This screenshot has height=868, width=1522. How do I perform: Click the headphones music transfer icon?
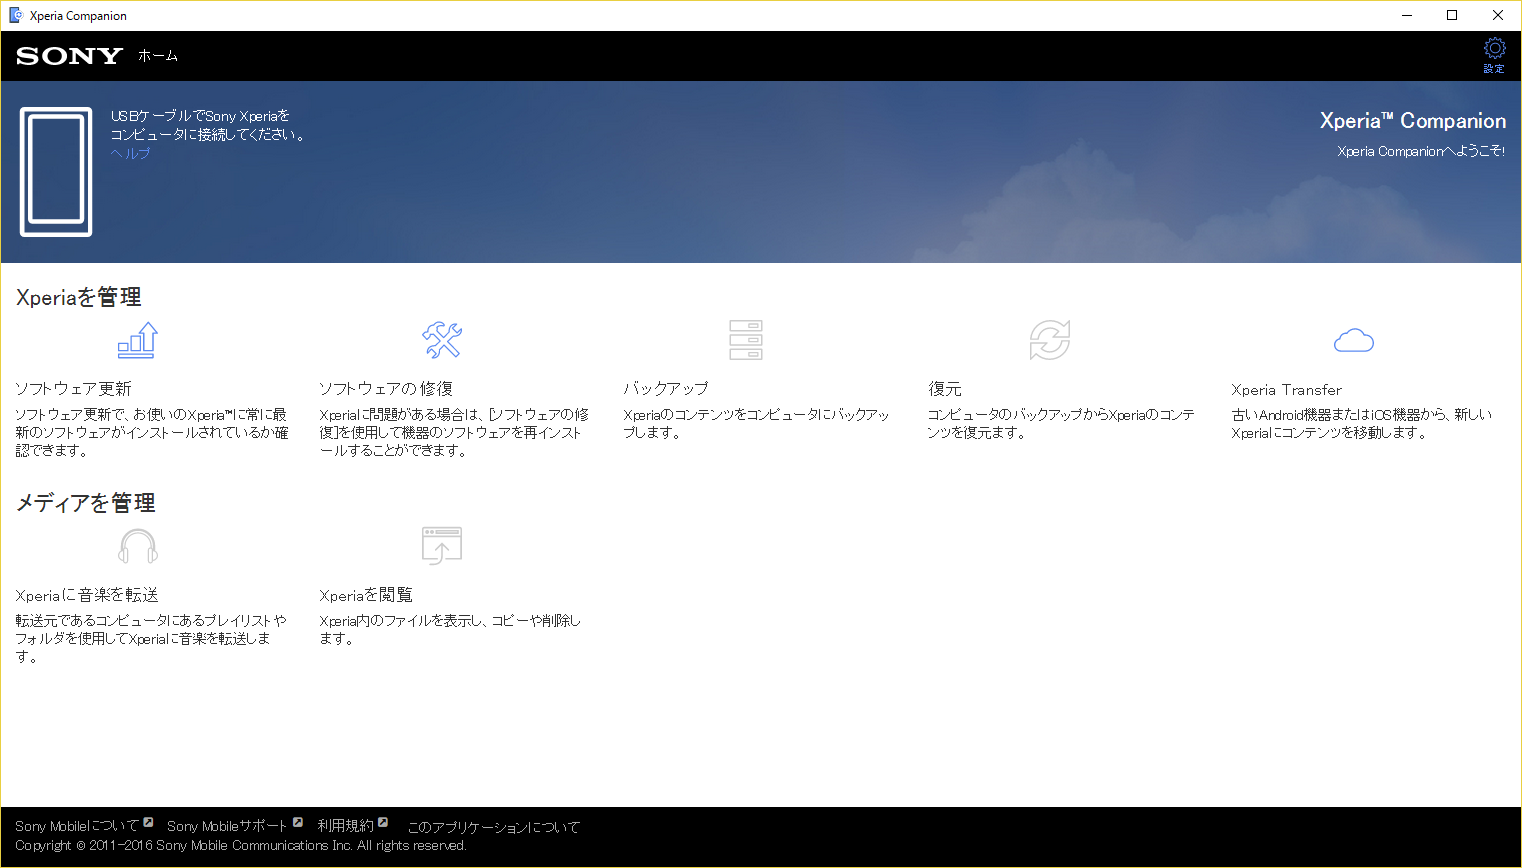click(138, 546)
